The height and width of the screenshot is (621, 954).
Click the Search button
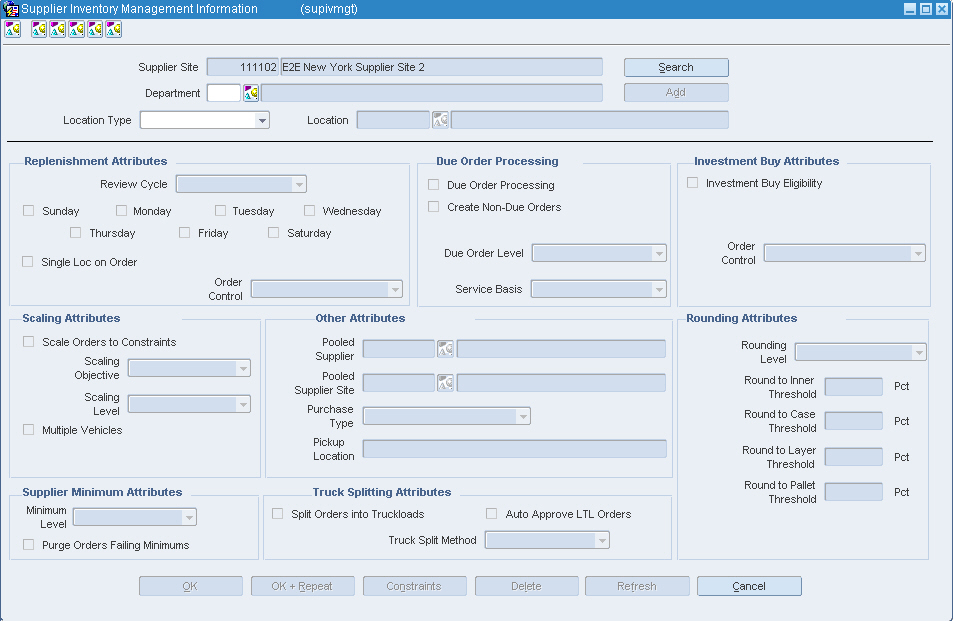point(676,67)
